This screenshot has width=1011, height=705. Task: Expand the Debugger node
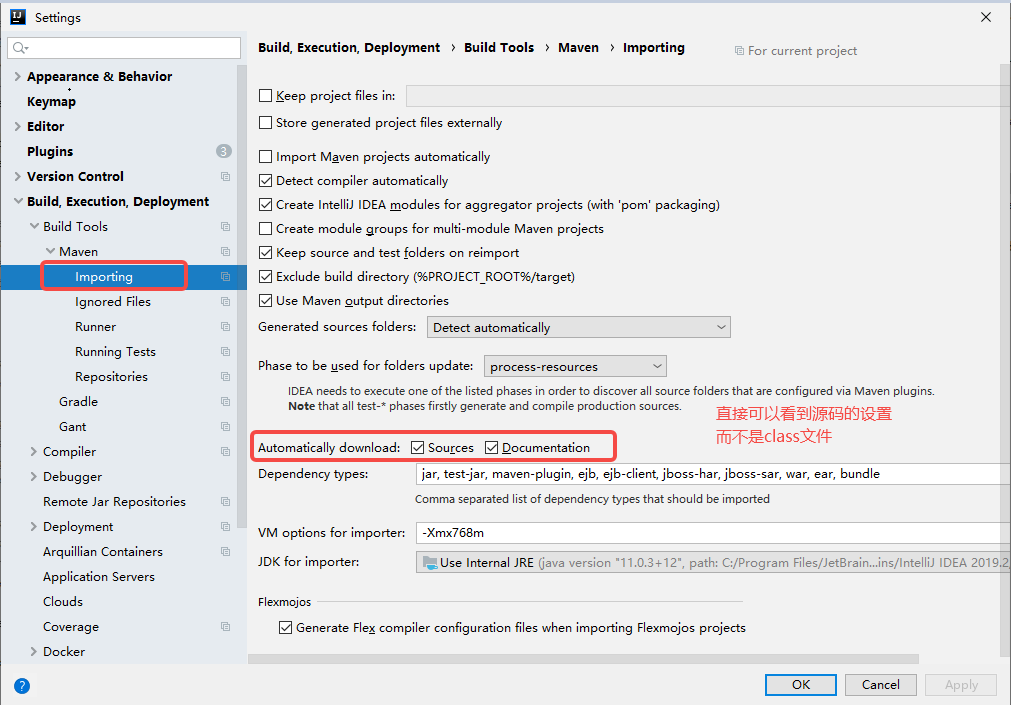(34, 477)
